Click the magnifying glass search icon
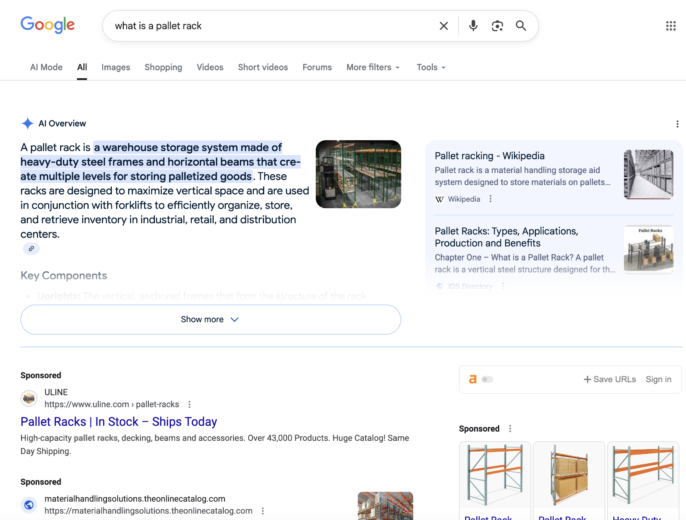 point(521,26)
